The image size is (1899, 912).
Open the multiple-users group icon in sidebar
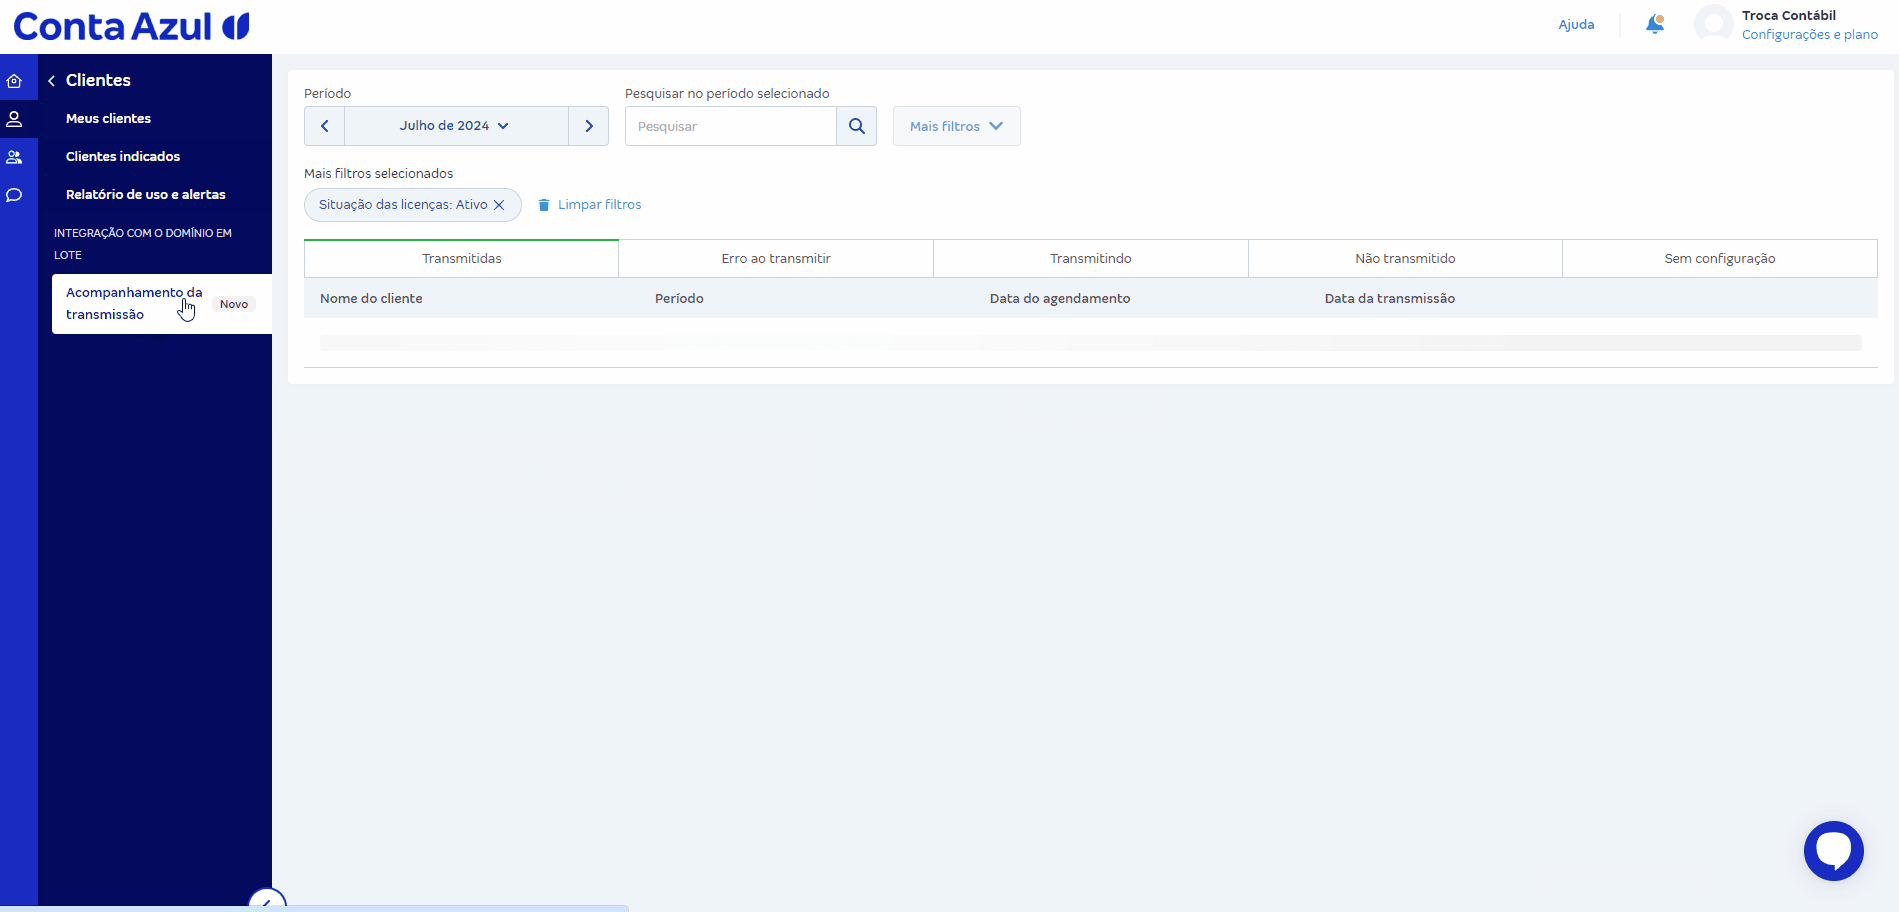15,157
